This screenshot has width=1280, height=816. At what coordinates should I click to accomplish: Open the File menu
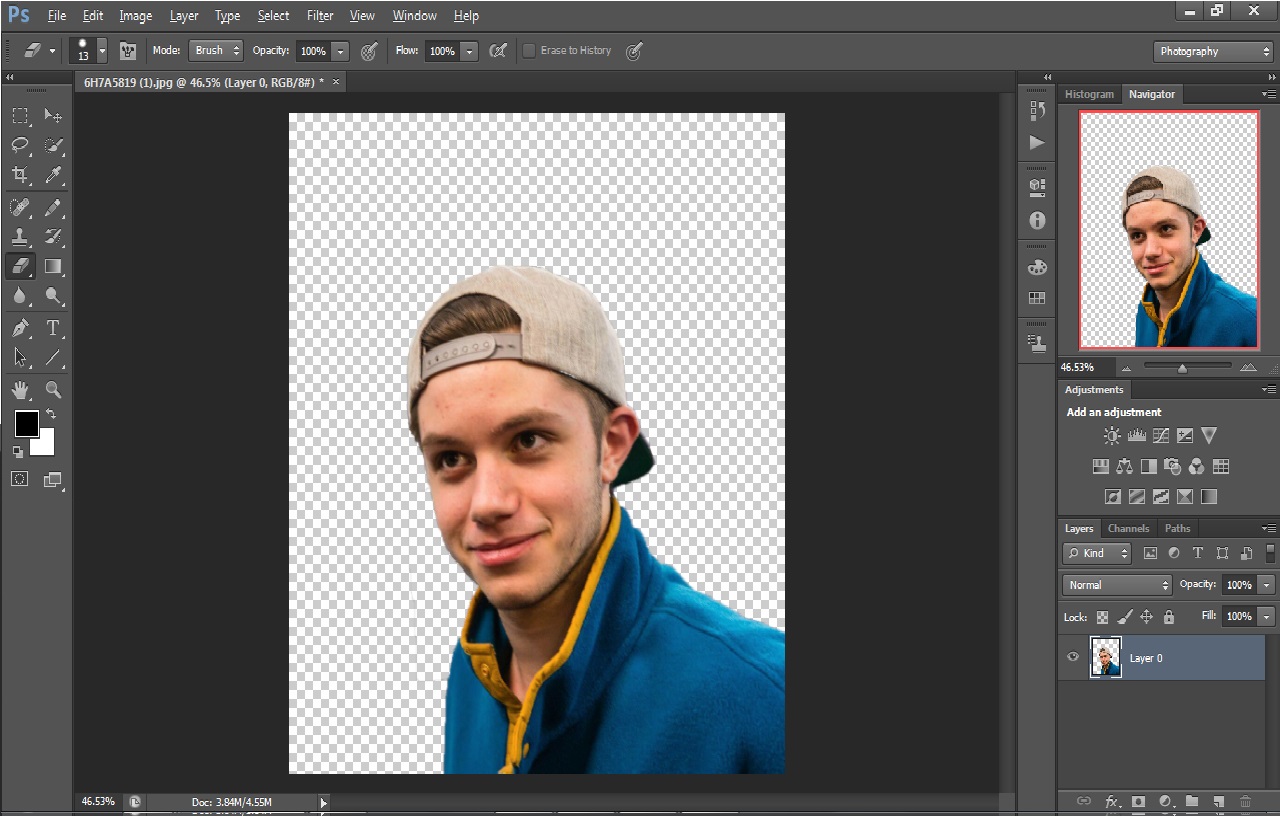[x=57, y=16]
